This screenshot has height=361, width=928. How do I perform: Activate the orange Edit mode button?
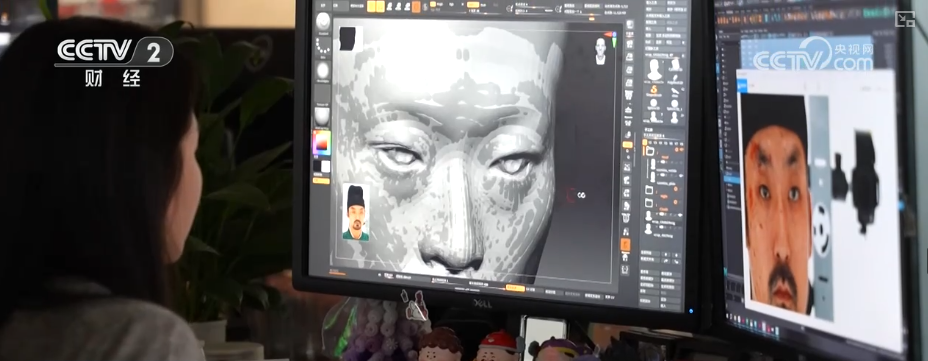[371, 7]
